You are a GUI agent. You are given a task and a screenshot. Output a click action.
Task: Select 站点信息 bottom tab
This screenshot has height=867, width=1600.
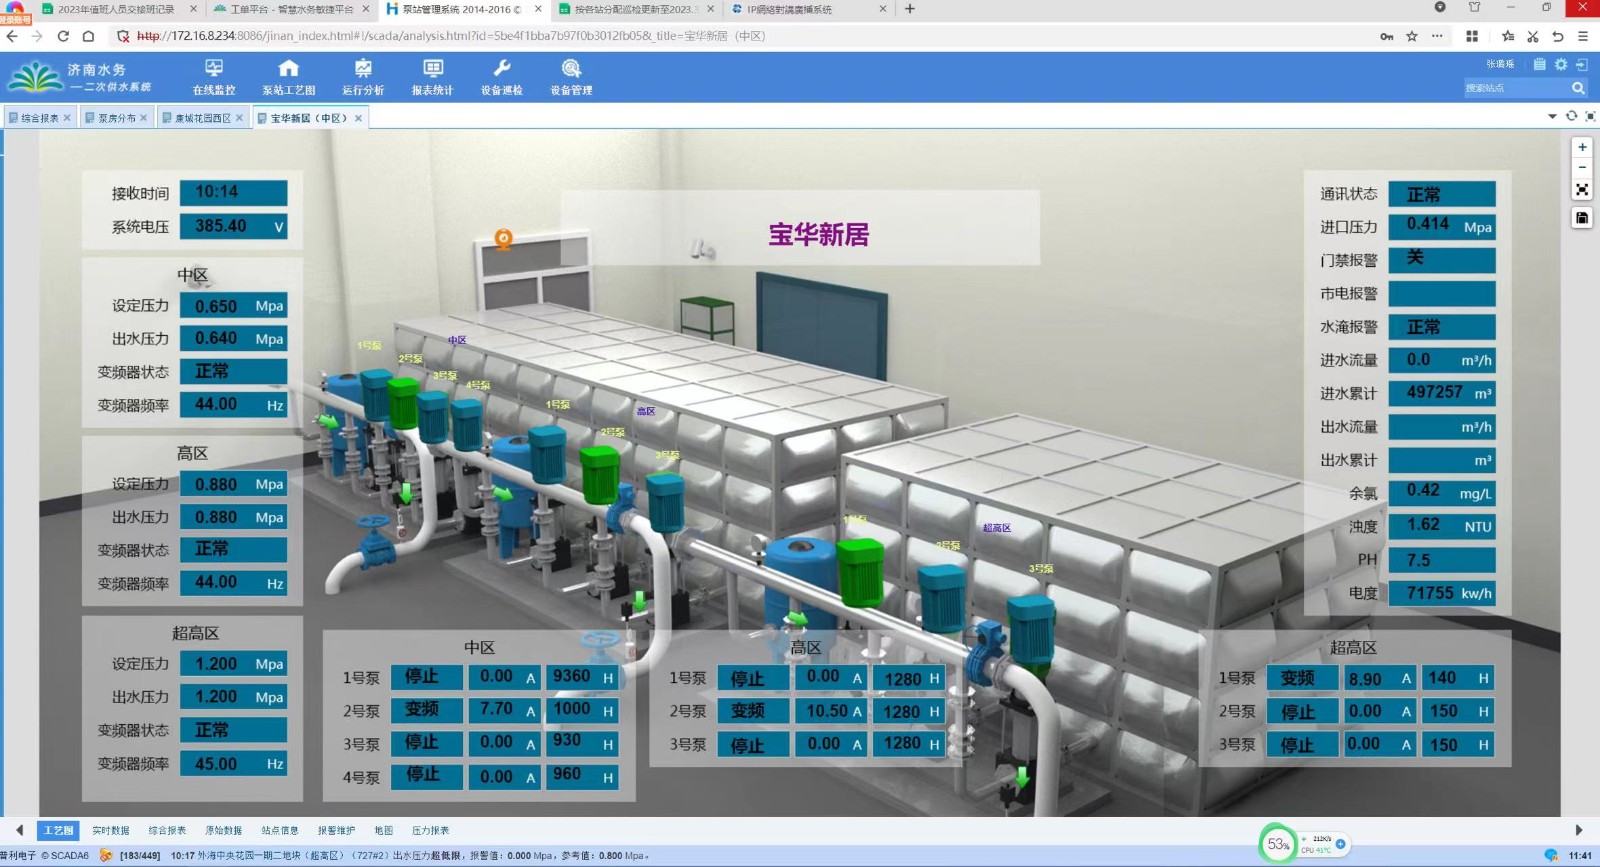[x=280, y=830]
